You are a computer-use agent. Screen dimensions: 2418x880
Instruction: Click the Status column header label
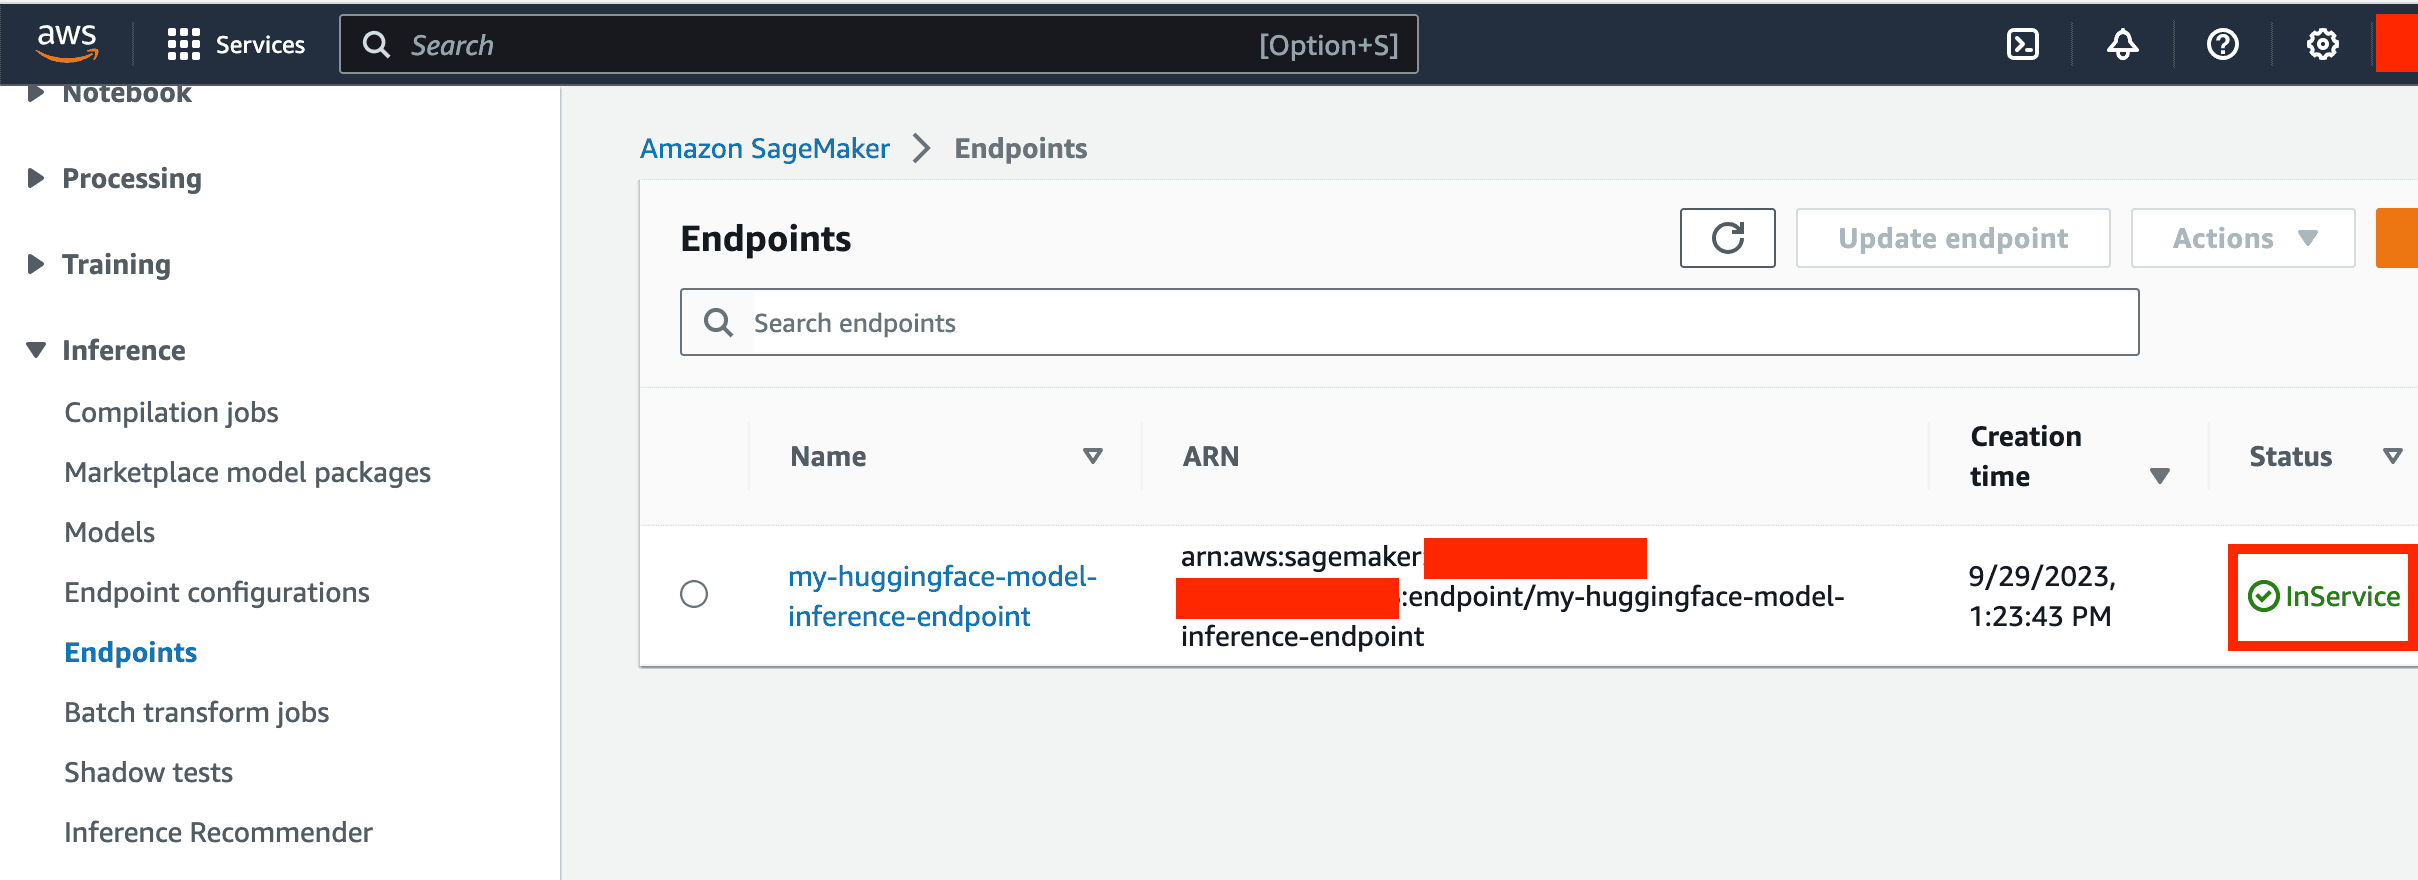pyautogui.click(x=2290, y=456)
